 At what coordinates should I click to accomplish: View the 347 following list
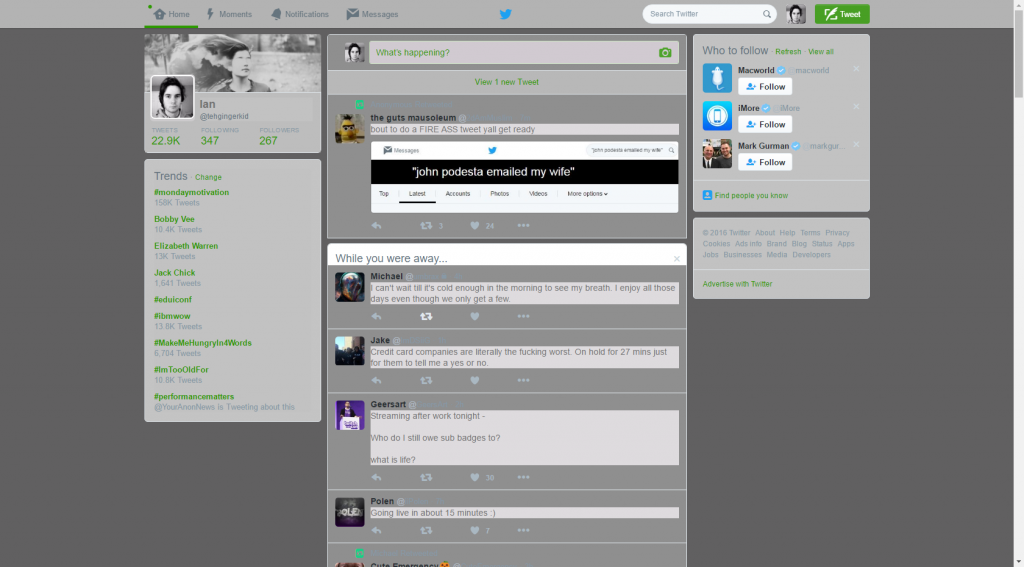[210, 140]
